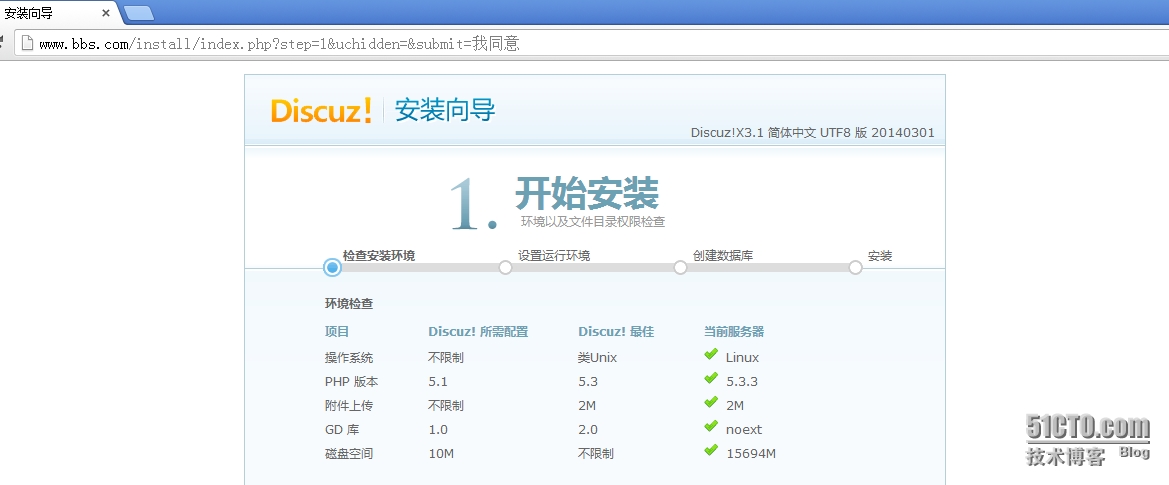Click the 项目 column header

point(337,332)
